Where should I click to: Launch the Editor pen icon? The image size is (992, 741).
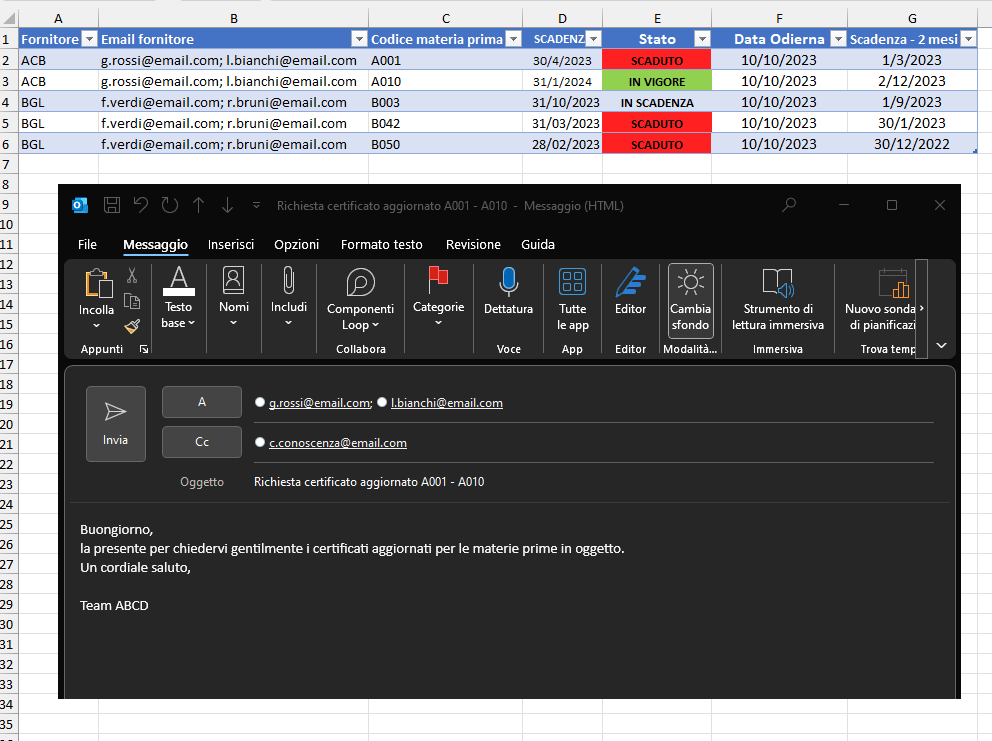pyautogui.click(x=630, y=282)
